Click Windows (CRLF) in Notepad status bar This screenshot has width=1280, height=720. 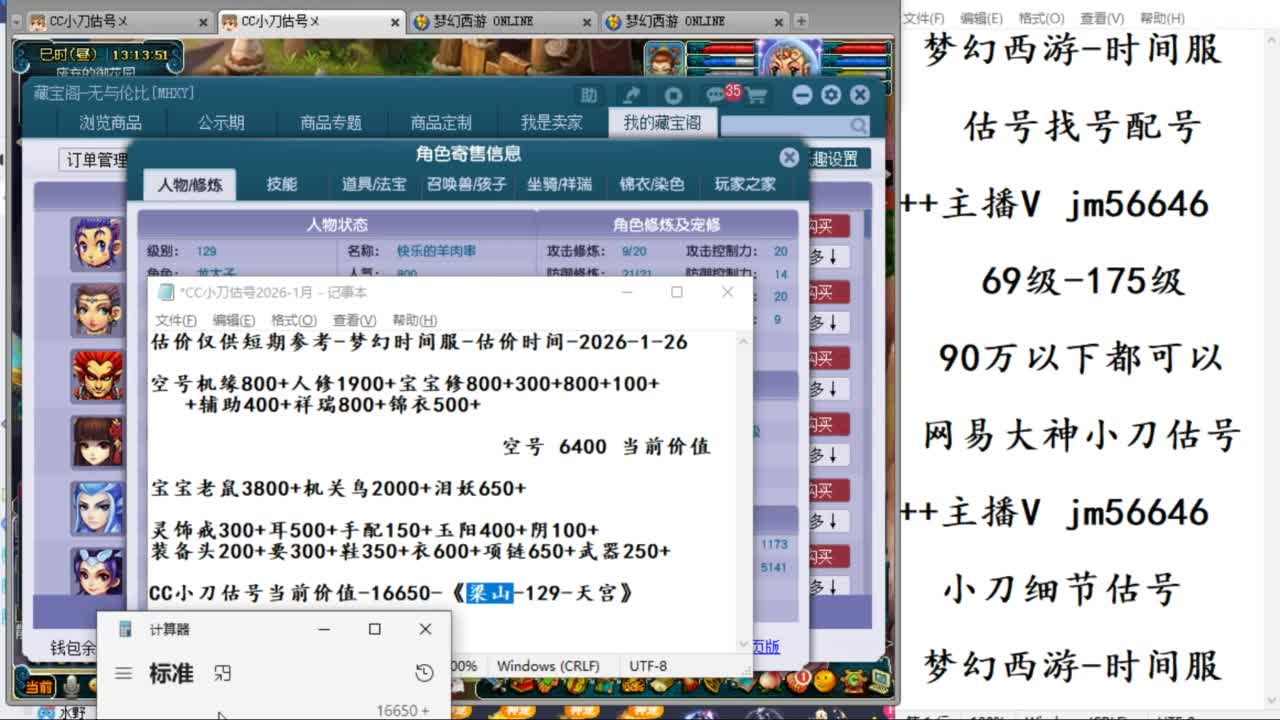click(x=548, y=666)
